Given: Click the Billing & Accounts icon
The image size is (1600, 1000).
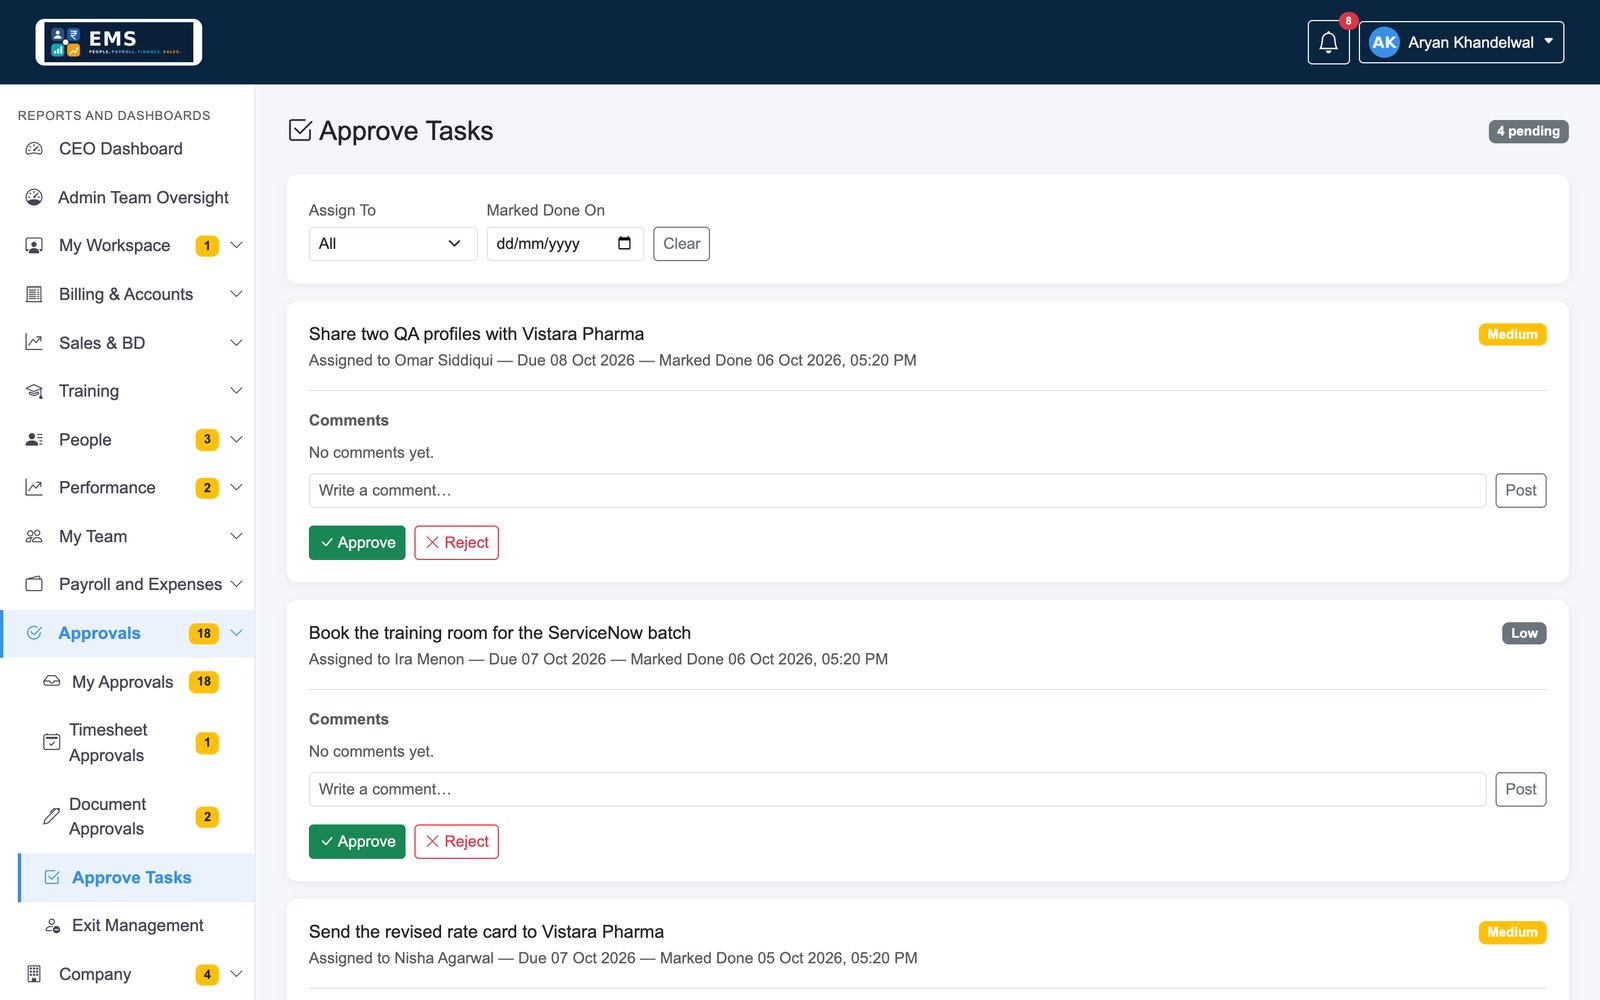Looking at the screenshot, I should pos(34,294).
